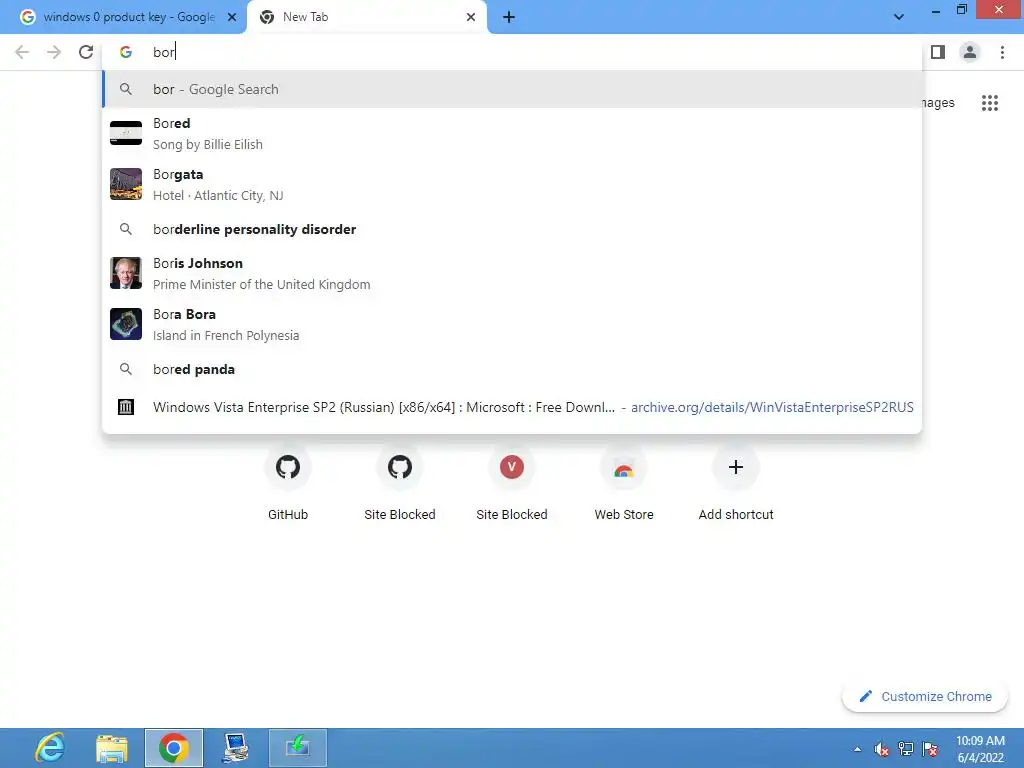Screen dimensions: 1024x768
Task: Open the Google apps grid icon
Action: pos(990,103)
